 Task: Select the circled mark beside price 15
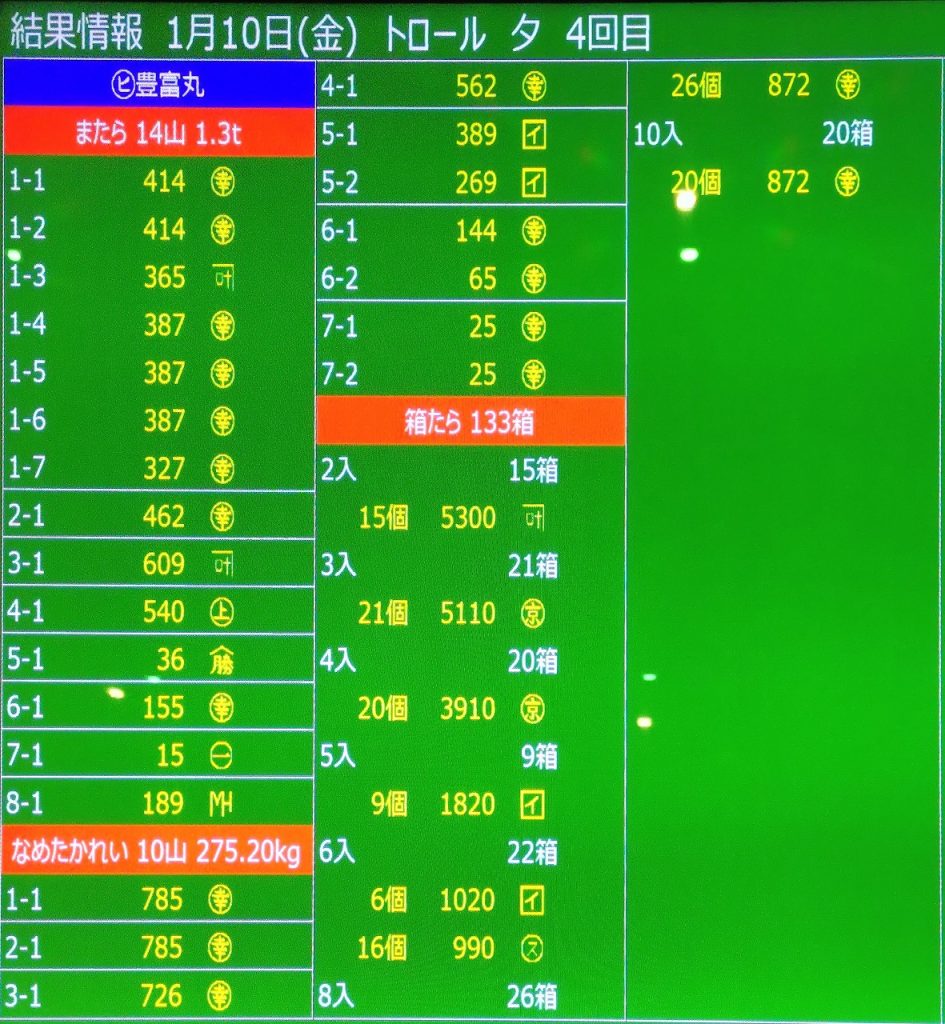coord(222,756)
